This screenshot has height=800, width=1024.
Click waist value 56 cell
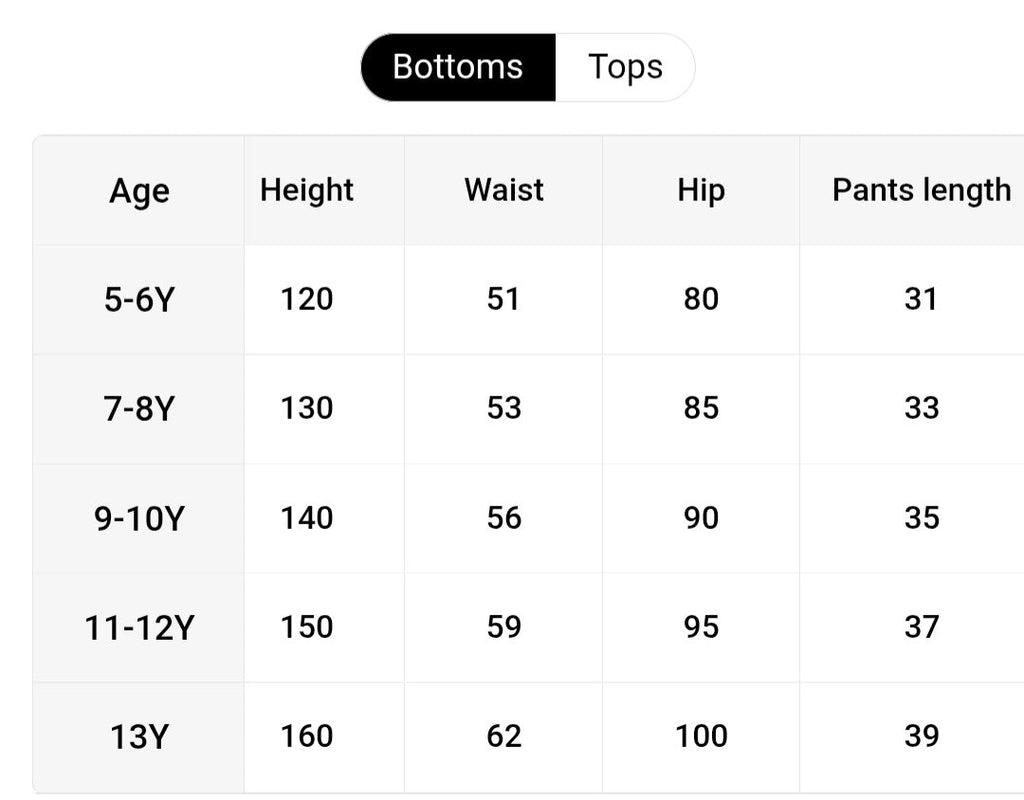504,519
